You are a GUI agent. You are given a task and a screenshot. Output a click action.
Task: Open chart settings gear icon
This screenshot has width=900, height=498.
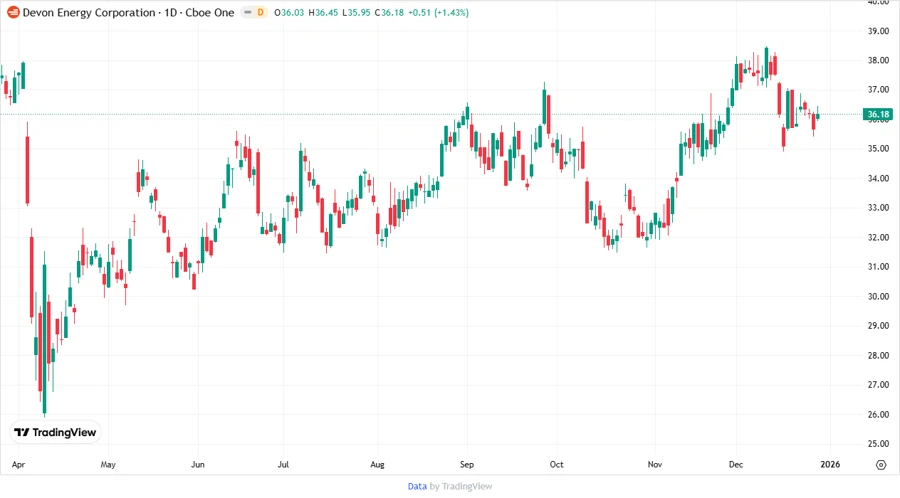[881, 465]
